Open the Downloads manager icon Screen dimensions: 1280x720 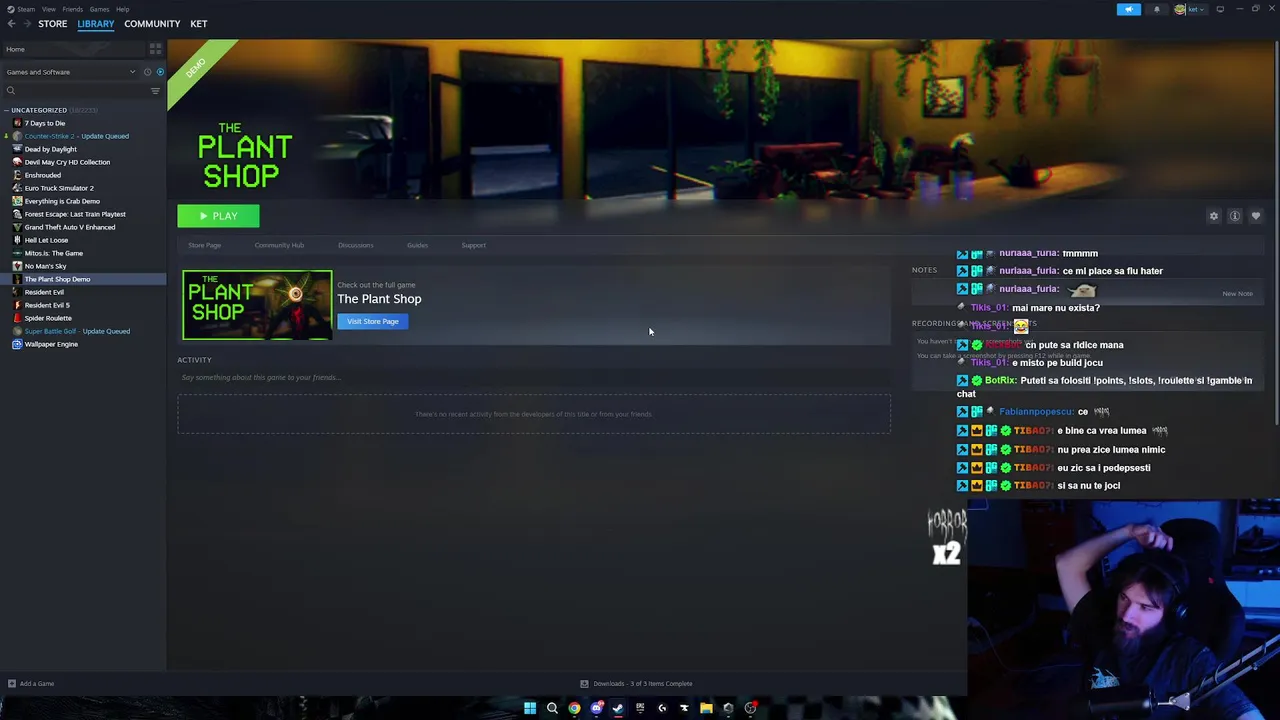click(584, 684)
